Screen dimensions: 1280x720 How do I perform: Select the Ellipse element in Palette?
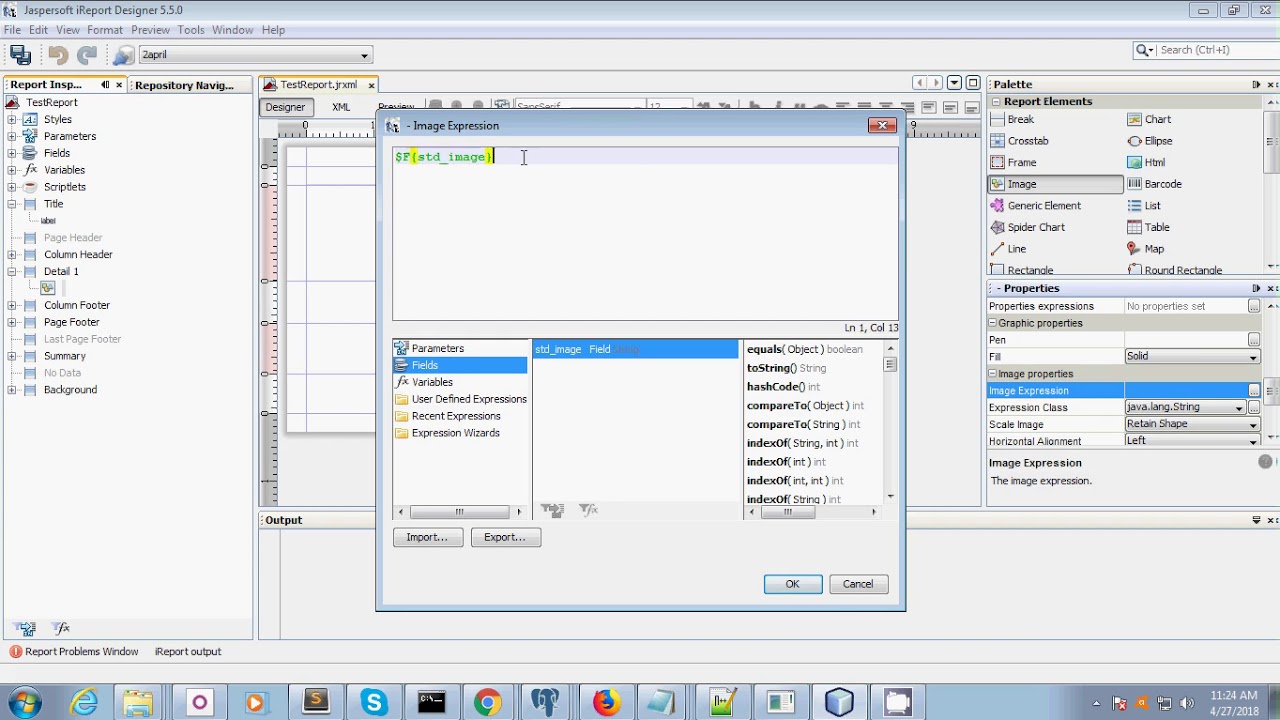(1157, 141)
